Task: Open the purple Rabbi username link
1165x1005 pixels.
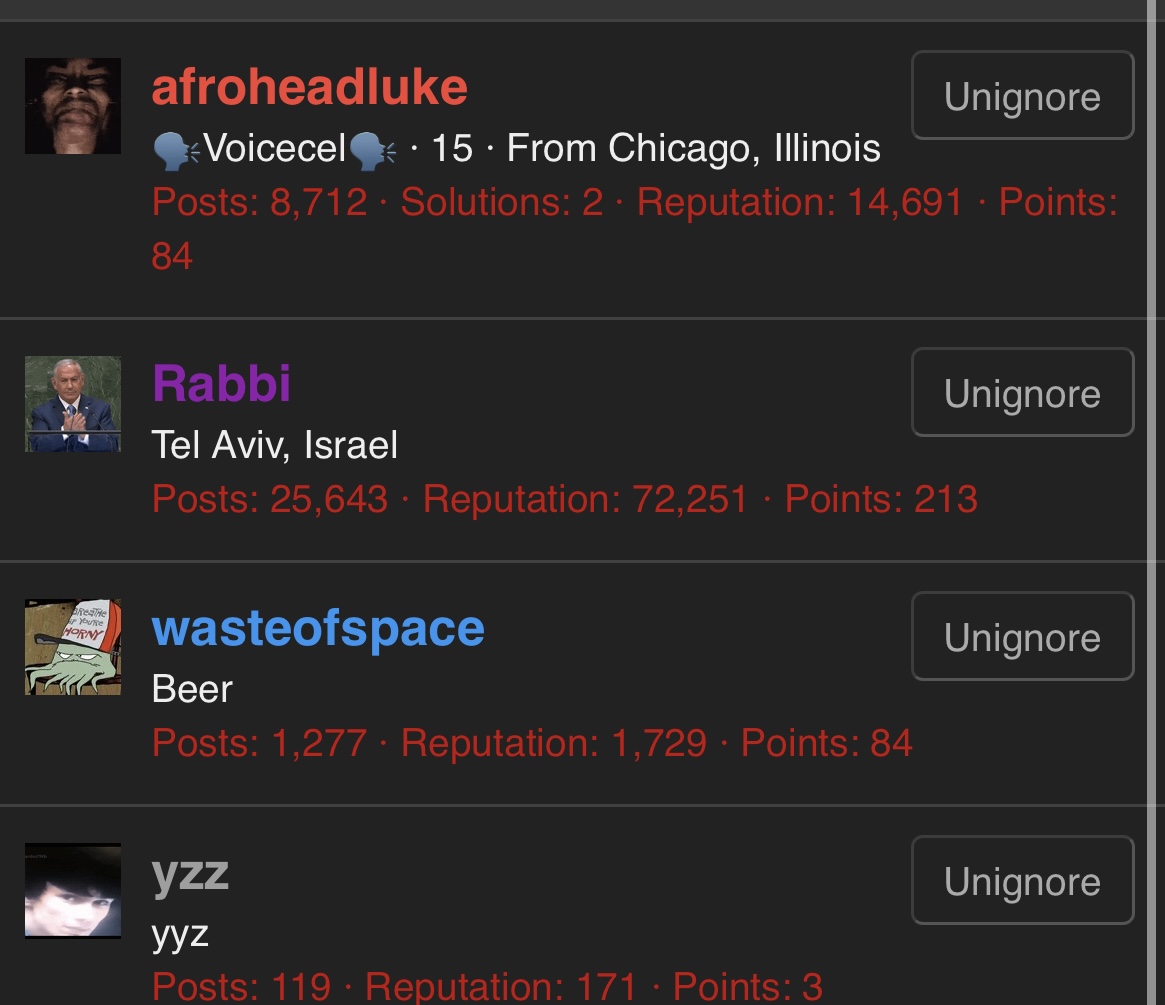Action: 221,384
